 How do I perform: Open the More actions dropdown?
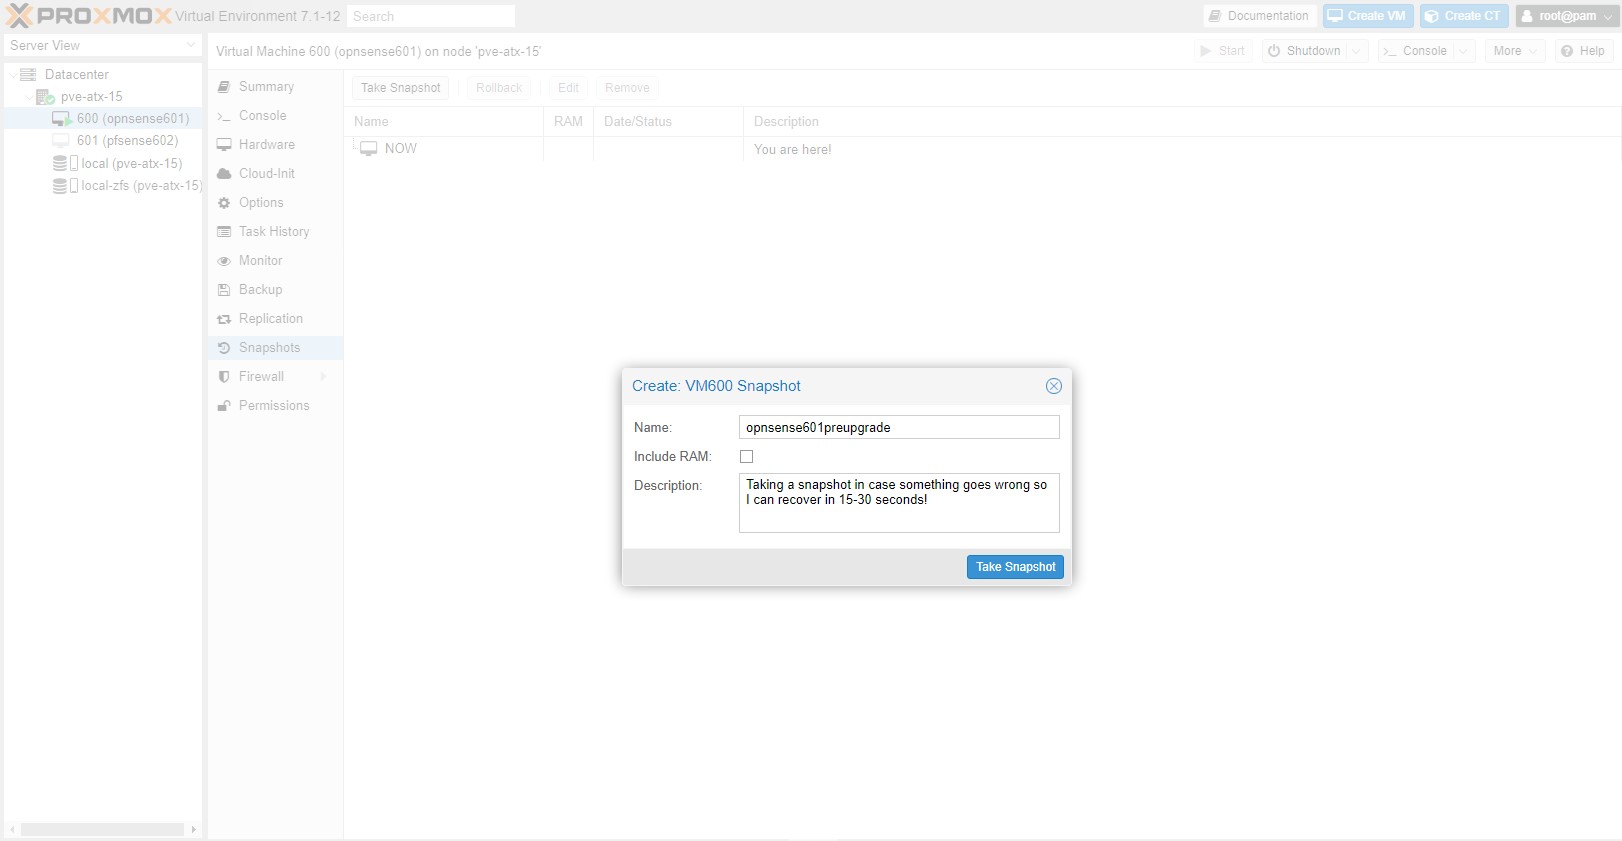pos(1515,51)
